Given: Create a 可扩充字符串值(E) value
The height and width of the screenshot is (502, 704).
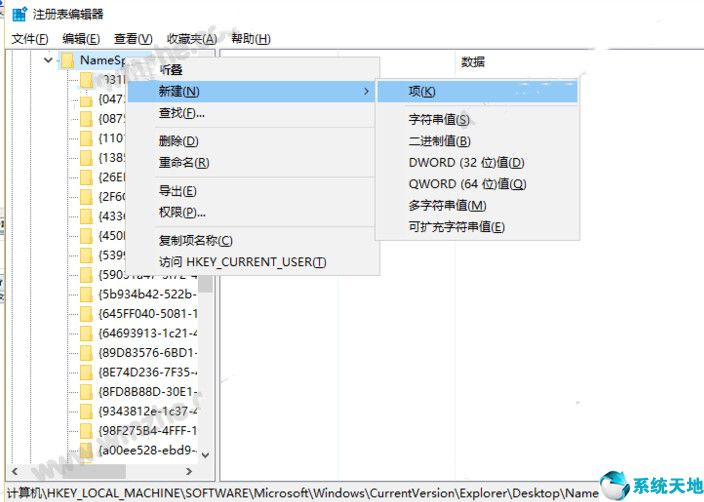Looking at the screenshot, I should click(456, 227).
